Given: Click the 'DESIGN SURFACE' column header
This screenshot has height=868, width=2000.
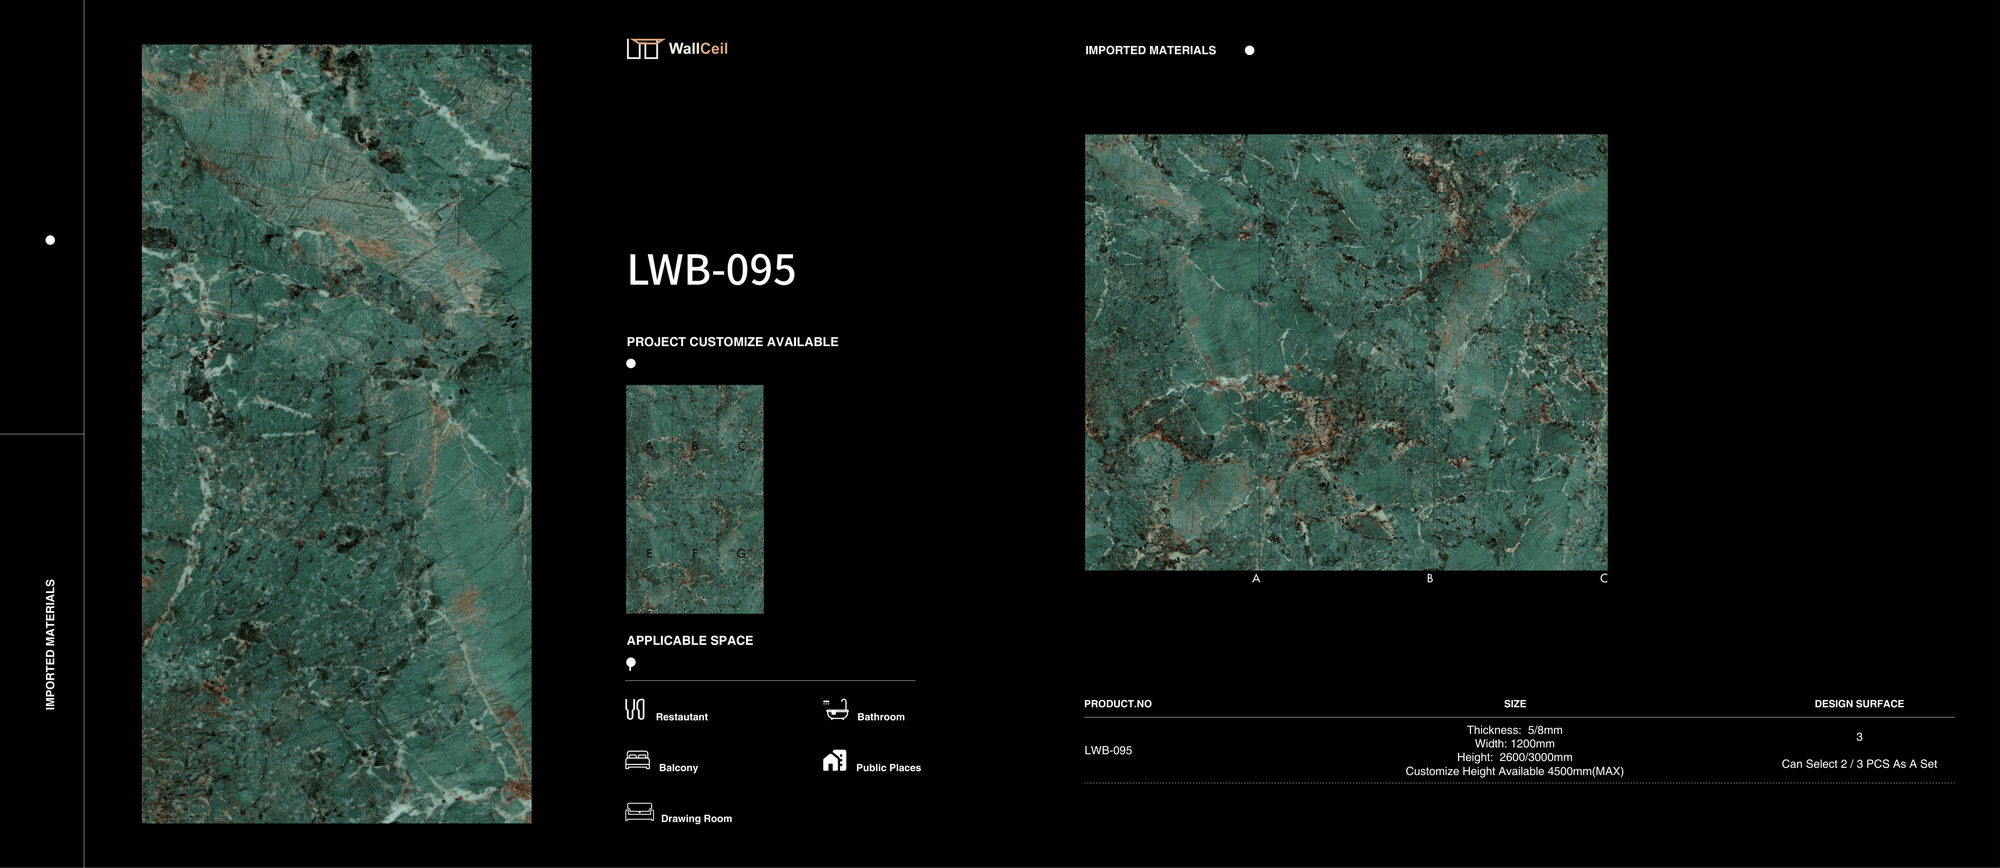Looking at the screenshot, I should tap(1859, 704).
